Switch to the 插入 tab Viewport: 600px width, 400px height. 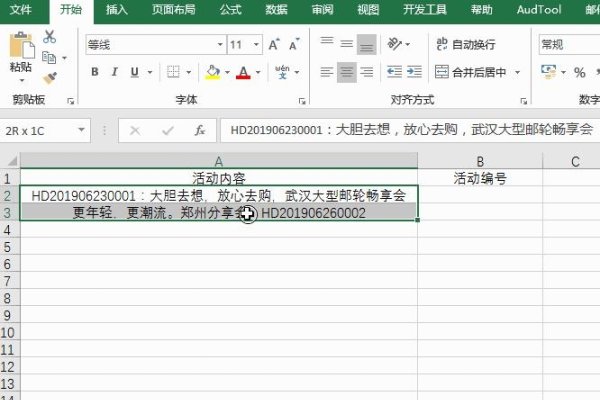[117, 9]
